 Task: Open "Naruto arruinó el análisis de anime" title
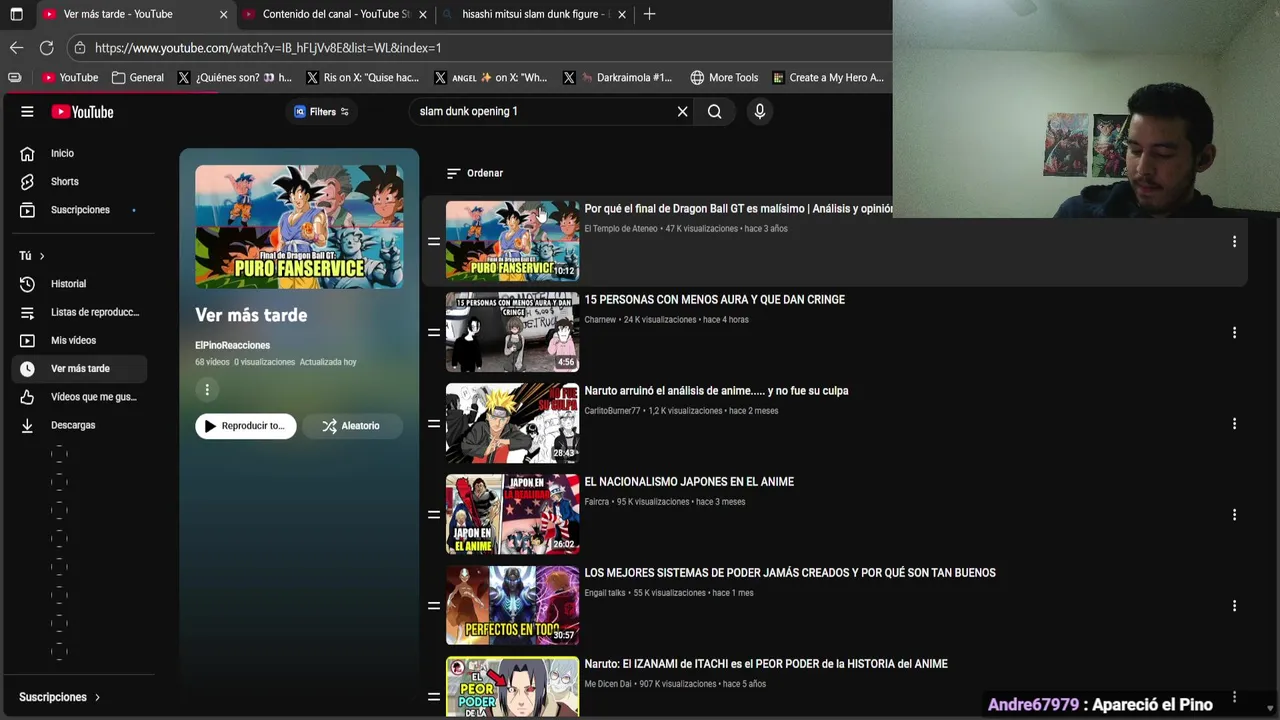click(716, 391)
